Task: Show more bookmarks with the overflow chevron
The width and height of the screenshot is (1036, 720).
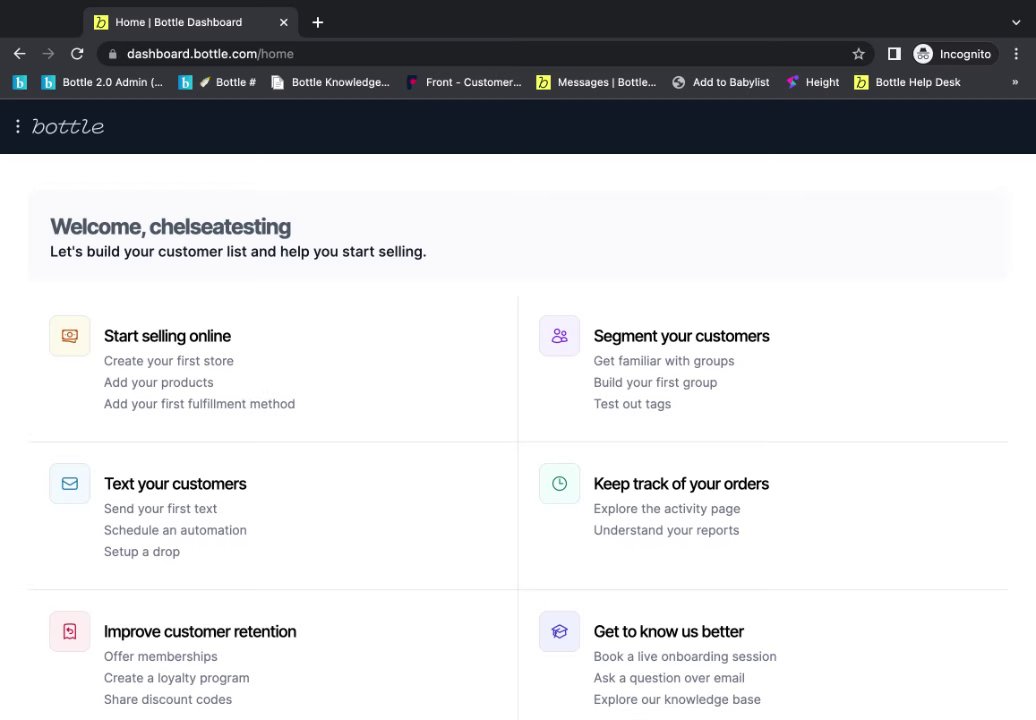Action: click(x=1016, y=82)
